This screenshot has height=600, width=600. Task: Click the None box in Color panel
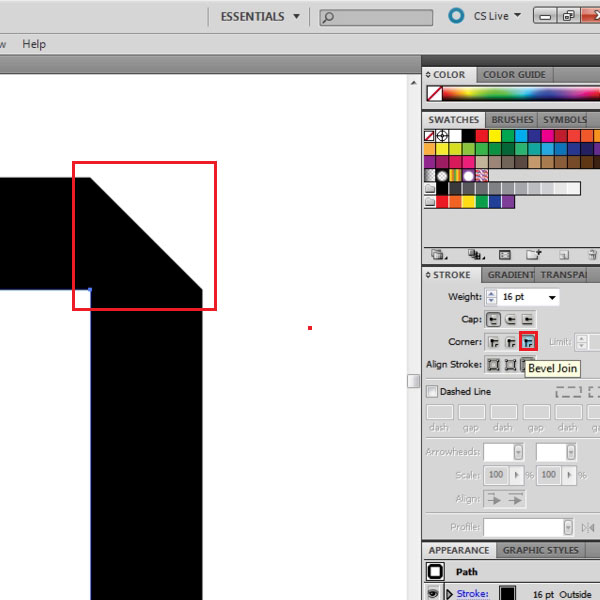(435, 93)
